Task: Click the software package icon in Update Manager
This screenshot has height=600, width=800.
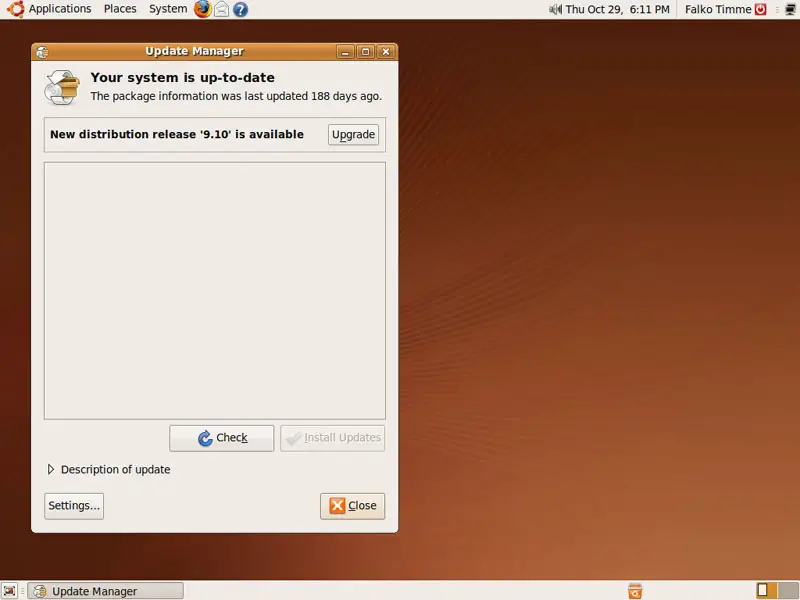Action: [62, 87]
